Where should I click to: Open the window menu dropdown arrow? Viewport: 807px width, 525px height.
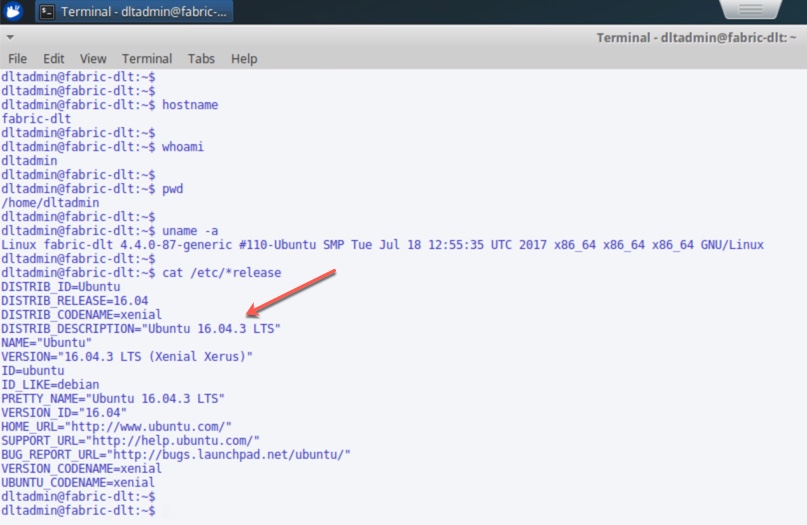click(x=10, y=37)
